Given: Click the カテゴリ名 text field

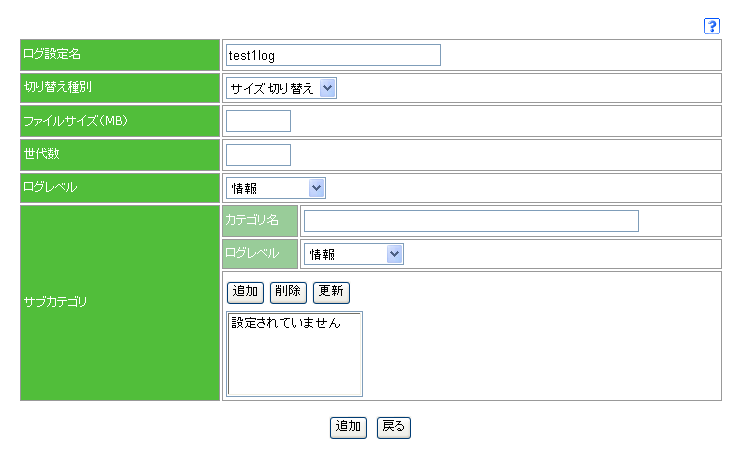Looking at the screenshot, I should click(471, 221).
